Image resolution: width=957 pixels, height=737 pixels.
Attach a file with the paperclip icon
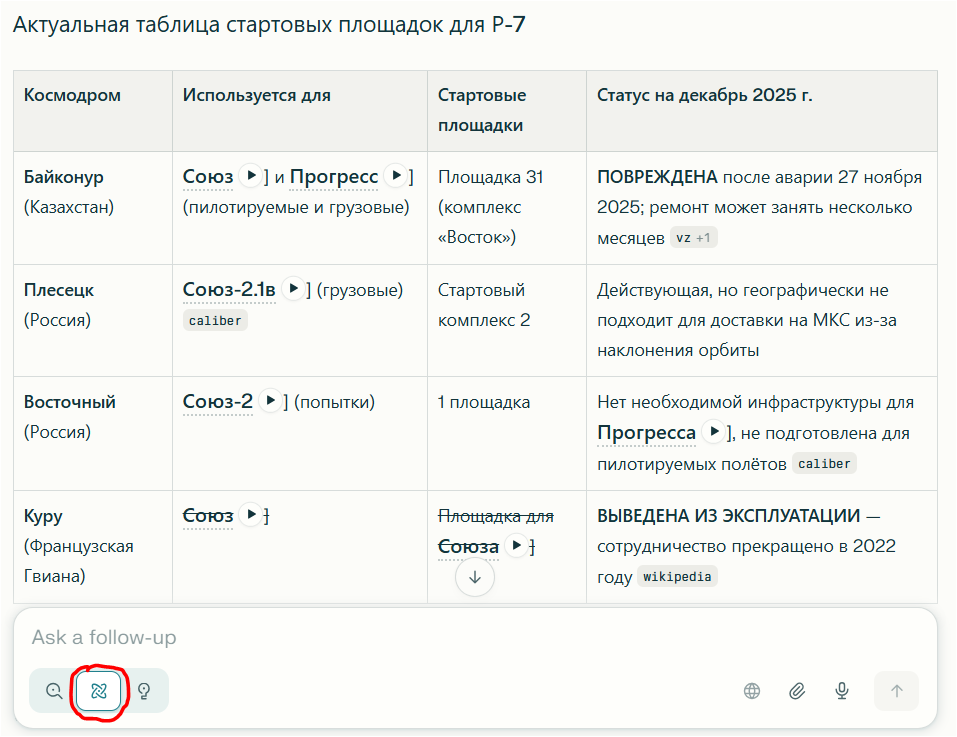pyautogui.click(x=797, y=690)
